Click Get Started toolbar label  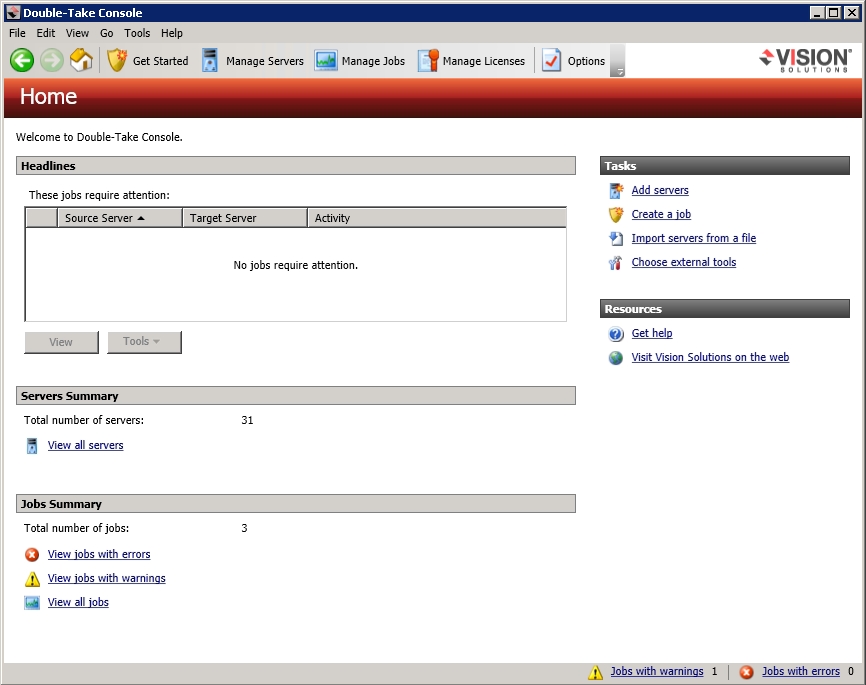click(x=160, y=61)
